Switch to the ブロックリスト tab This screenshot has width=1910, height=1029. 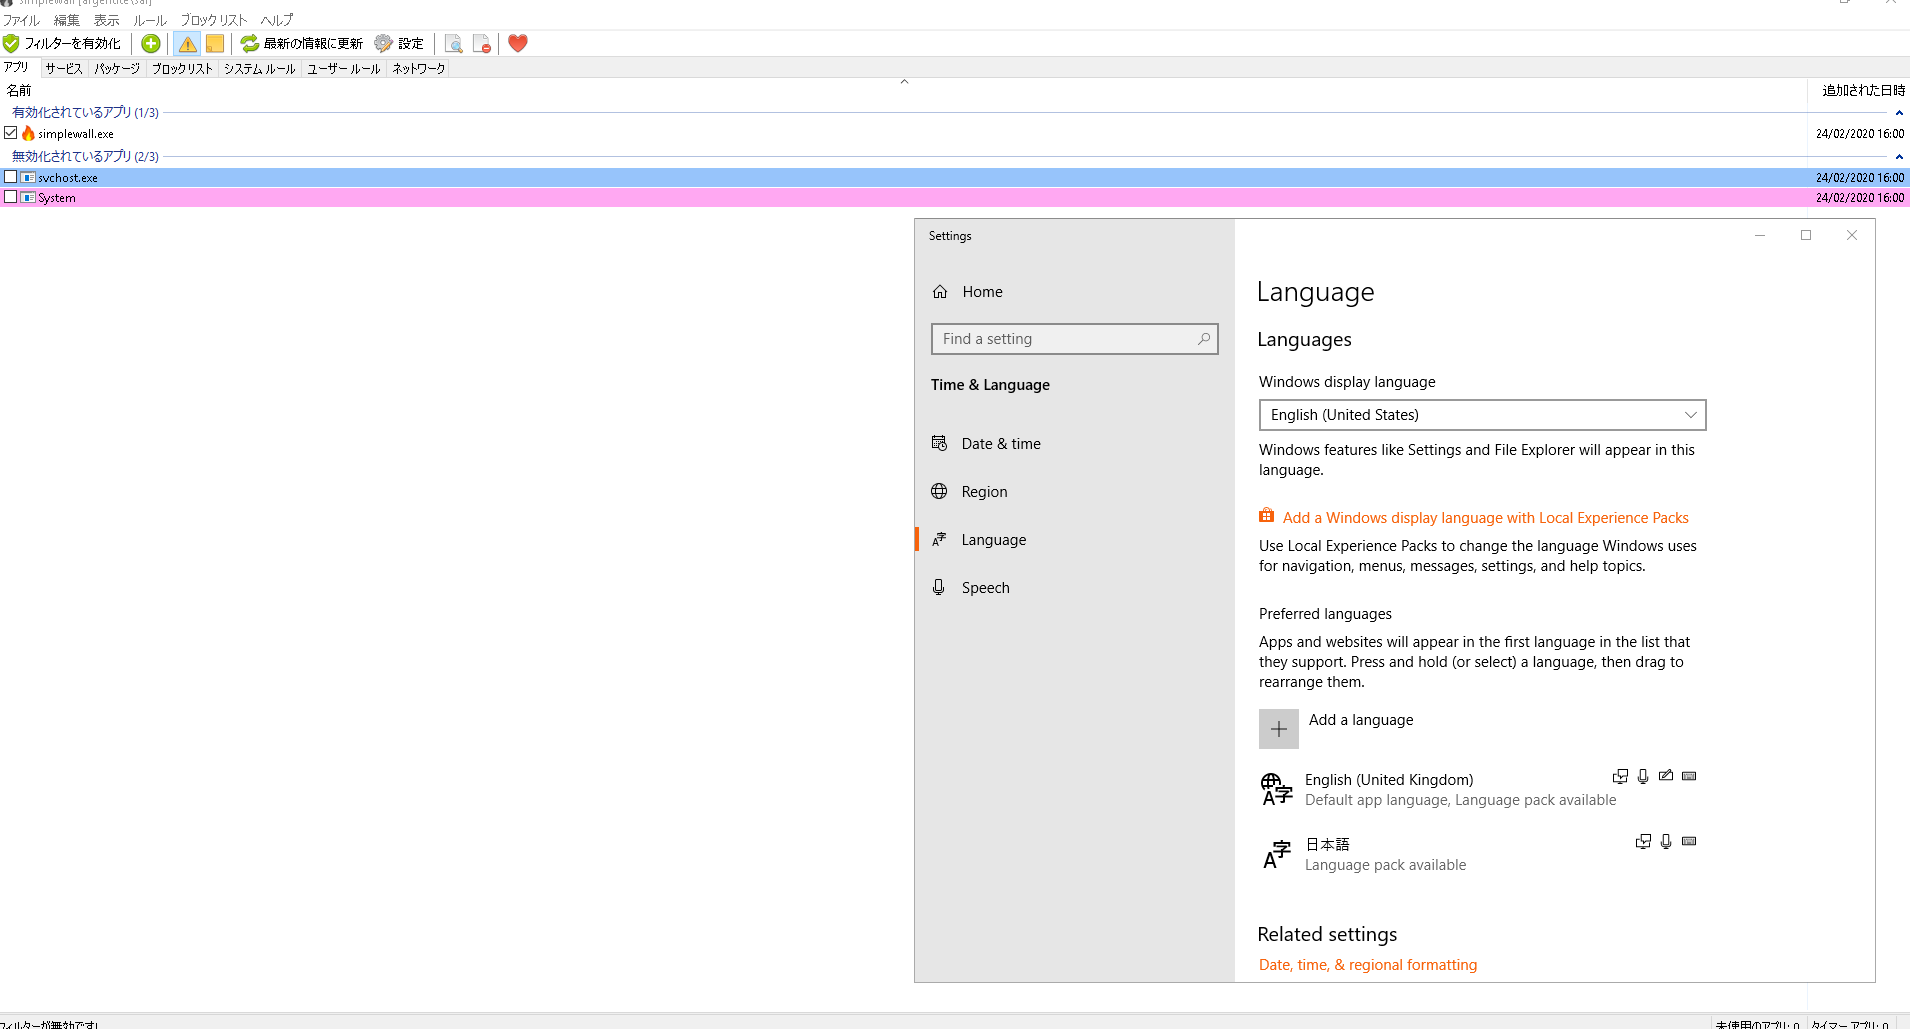click(x=182, y=69)
